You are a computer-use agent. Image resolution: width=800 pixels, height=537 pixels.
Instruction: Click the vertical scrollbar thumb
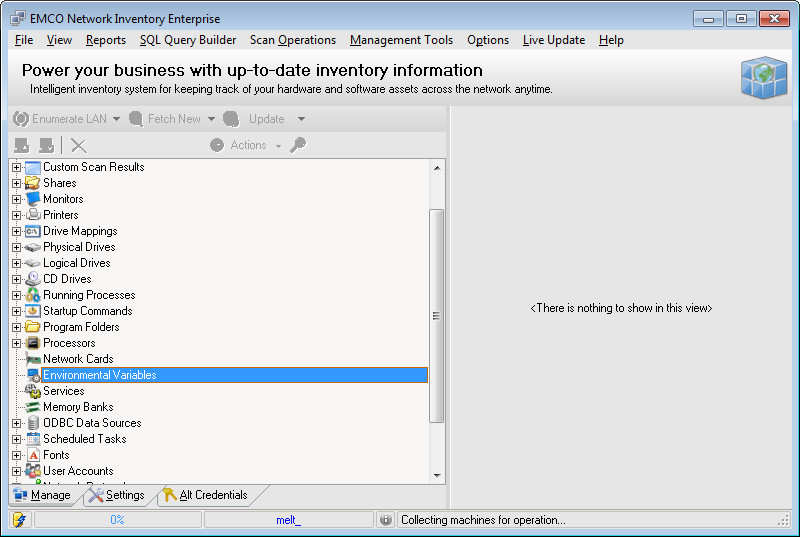[437, 316]
